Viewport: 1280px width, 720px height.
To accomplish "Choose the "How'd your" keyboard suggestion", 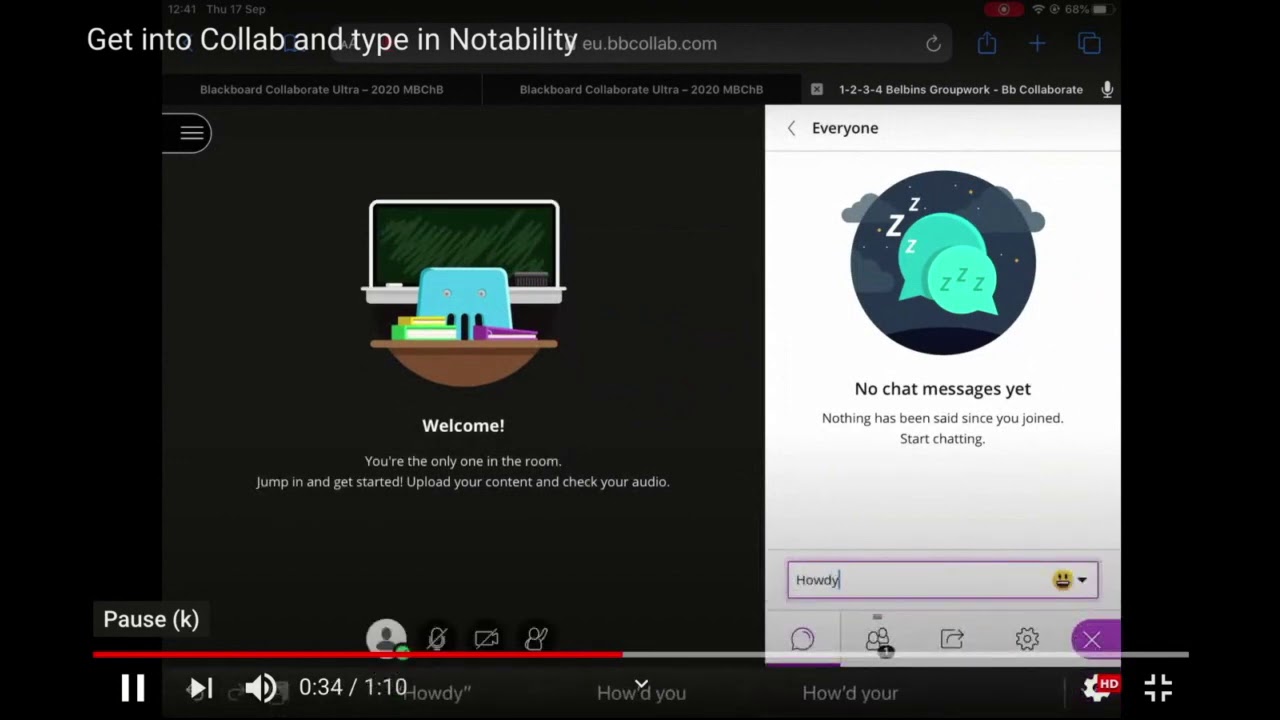I will pyautogui.click(x=850, y=693).
